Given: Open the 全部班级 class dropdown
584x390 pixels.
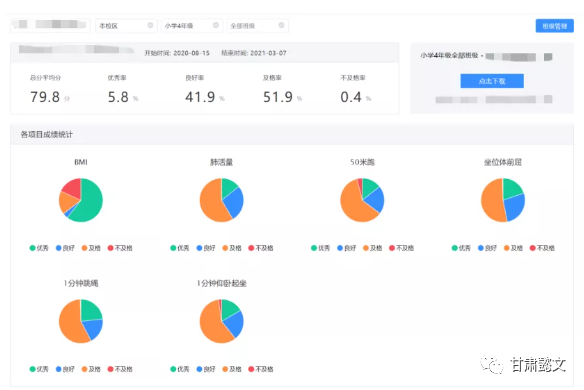Looking at the screenshot, I should [257, 25].
